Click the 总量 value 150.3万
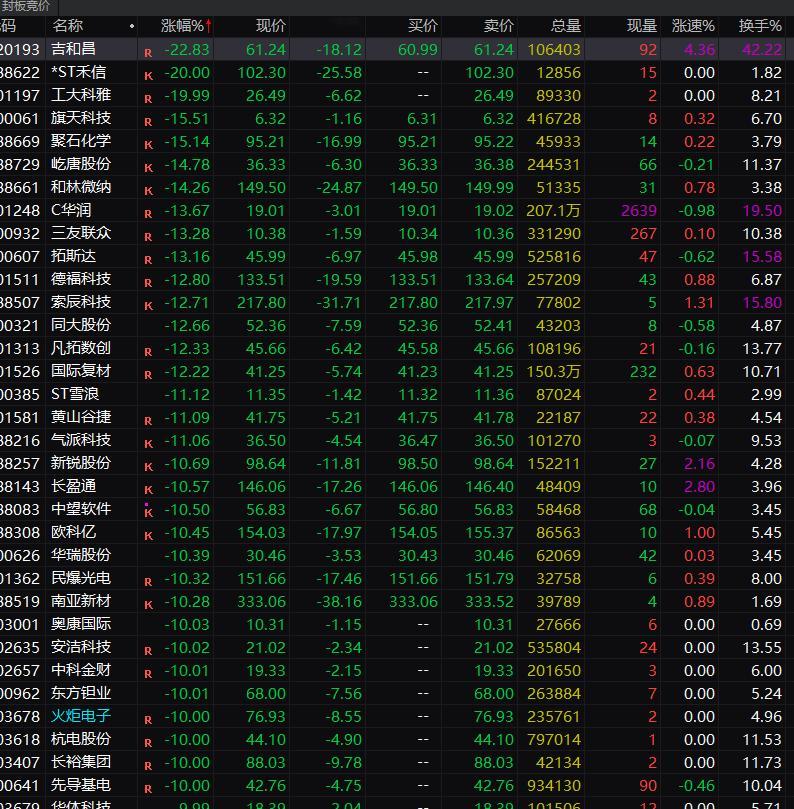The width and height of the screenshot is (794, 809). pos(554,371)
